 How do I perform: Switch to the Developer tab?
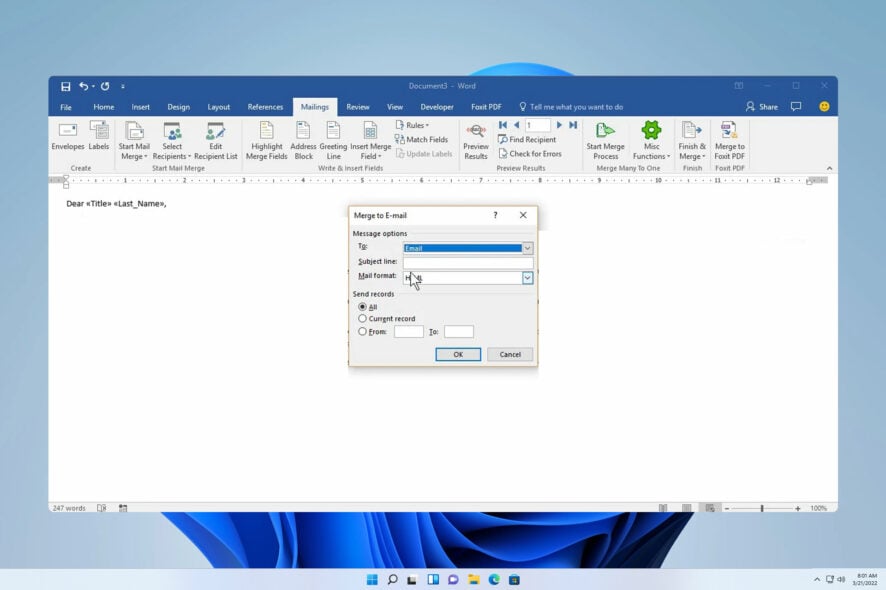tap(437, 107)
